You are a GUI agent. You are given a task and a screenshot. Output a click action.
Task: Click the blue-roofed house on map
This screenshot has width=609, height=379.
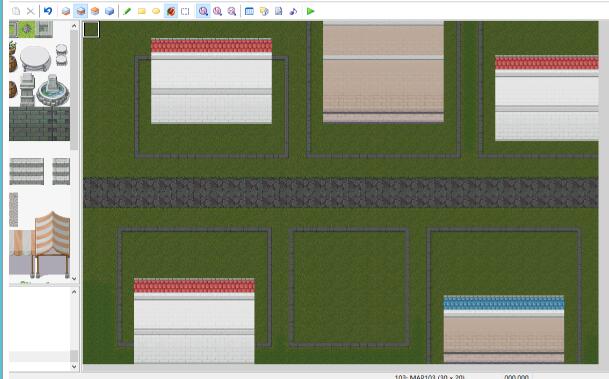504,329
